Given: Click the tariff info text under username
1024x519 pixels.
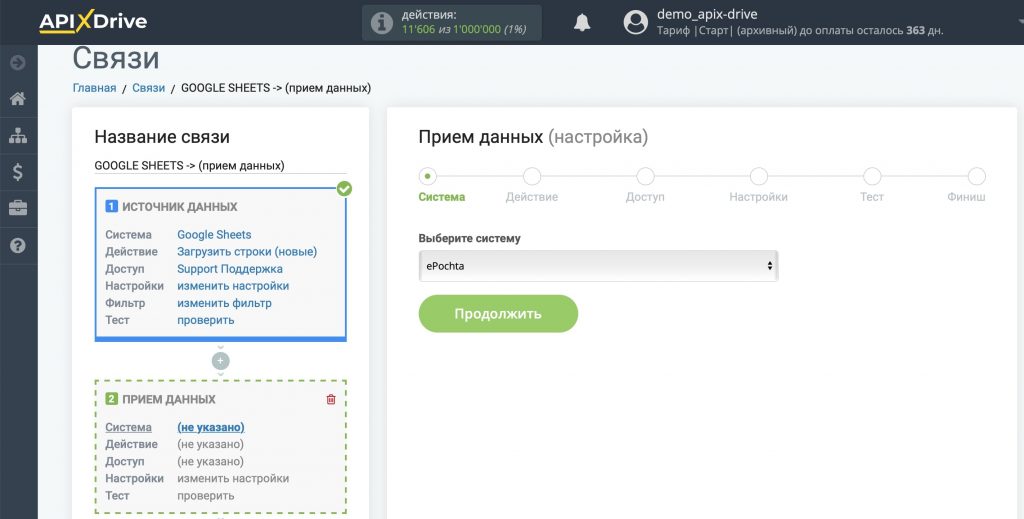Looking at the screenshot, I should tap(800, 31).
